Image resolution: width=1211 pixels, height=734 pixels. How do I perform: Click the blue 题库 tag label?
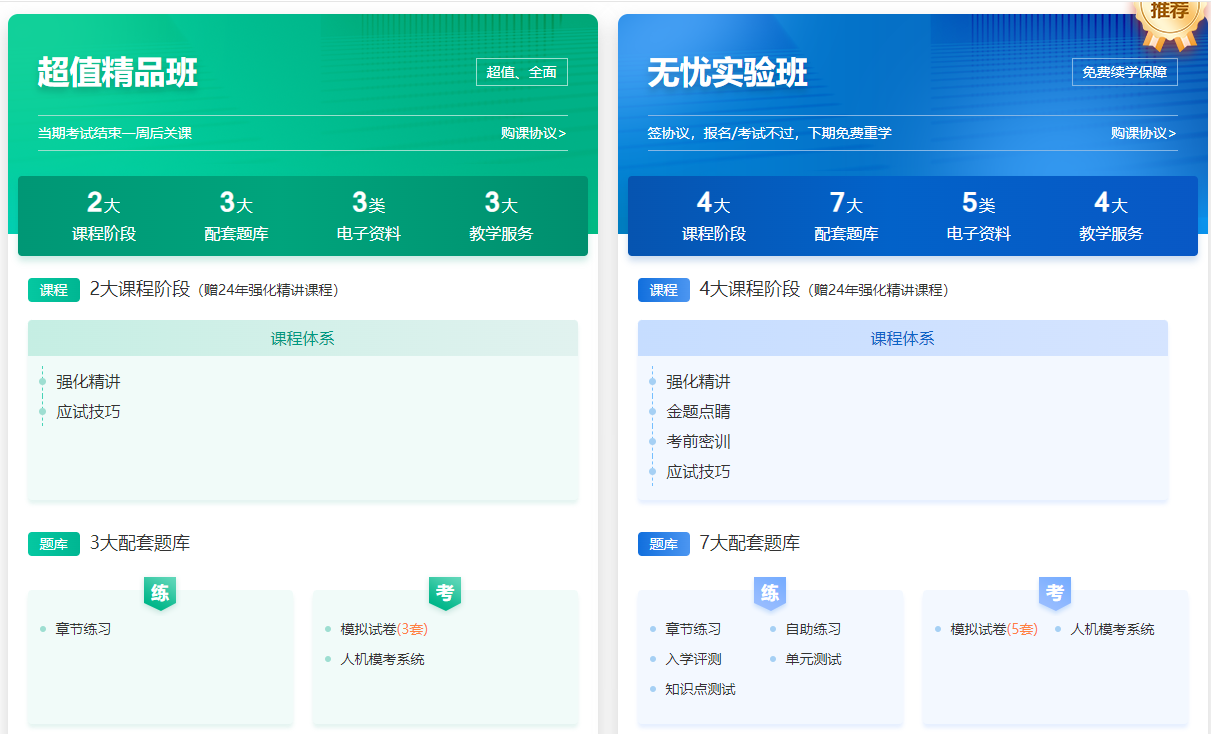pos(664,544)
